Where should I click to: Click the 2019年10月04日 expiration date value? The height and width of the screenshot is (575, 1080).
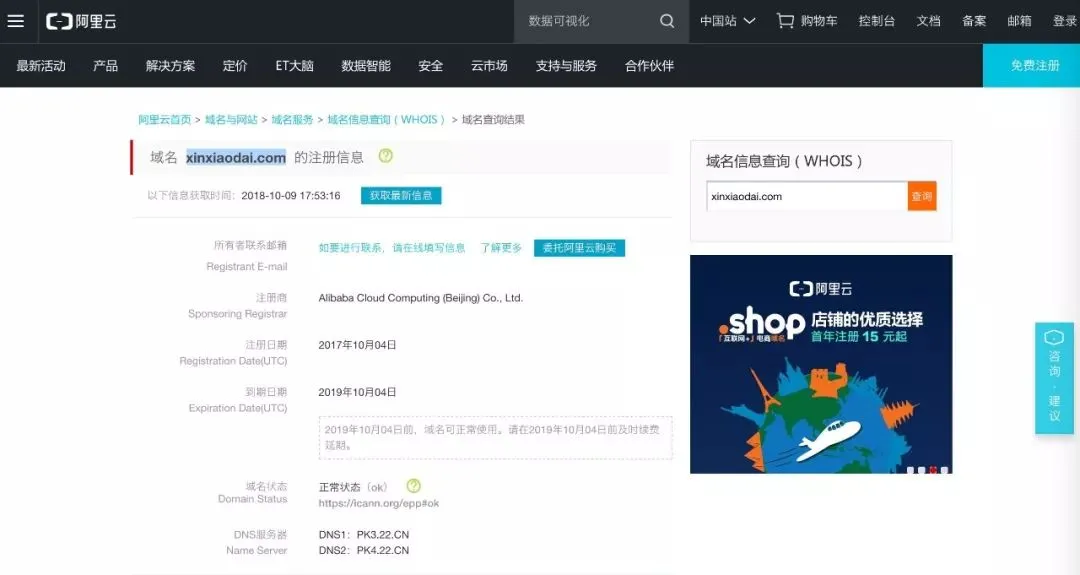(x=357, y=392)
